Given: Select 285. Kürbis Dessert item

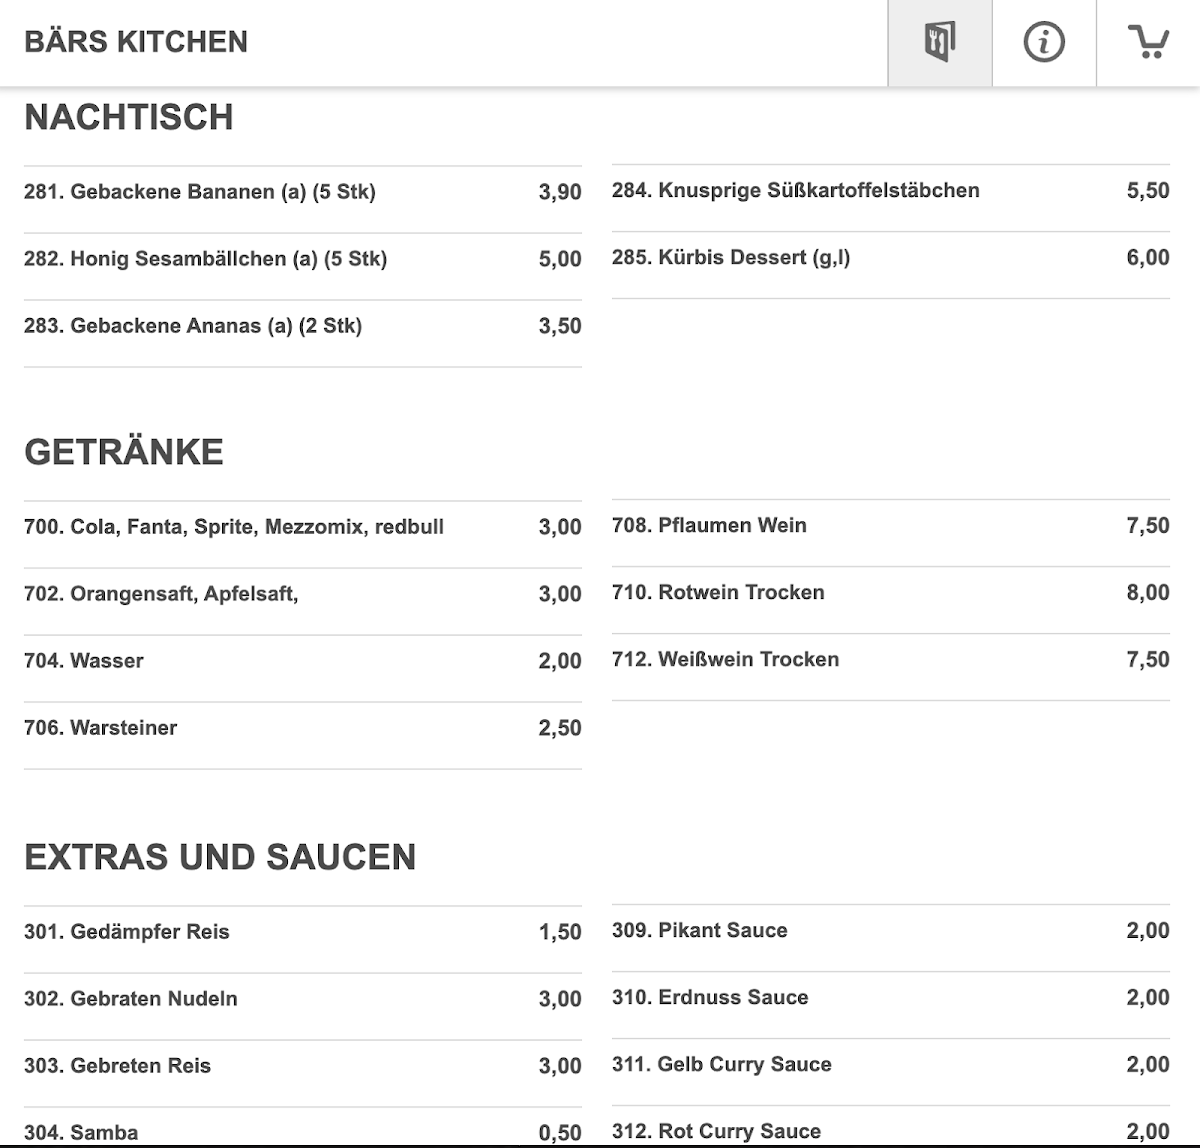Looking at the screenshot, I should coord(891,265).
